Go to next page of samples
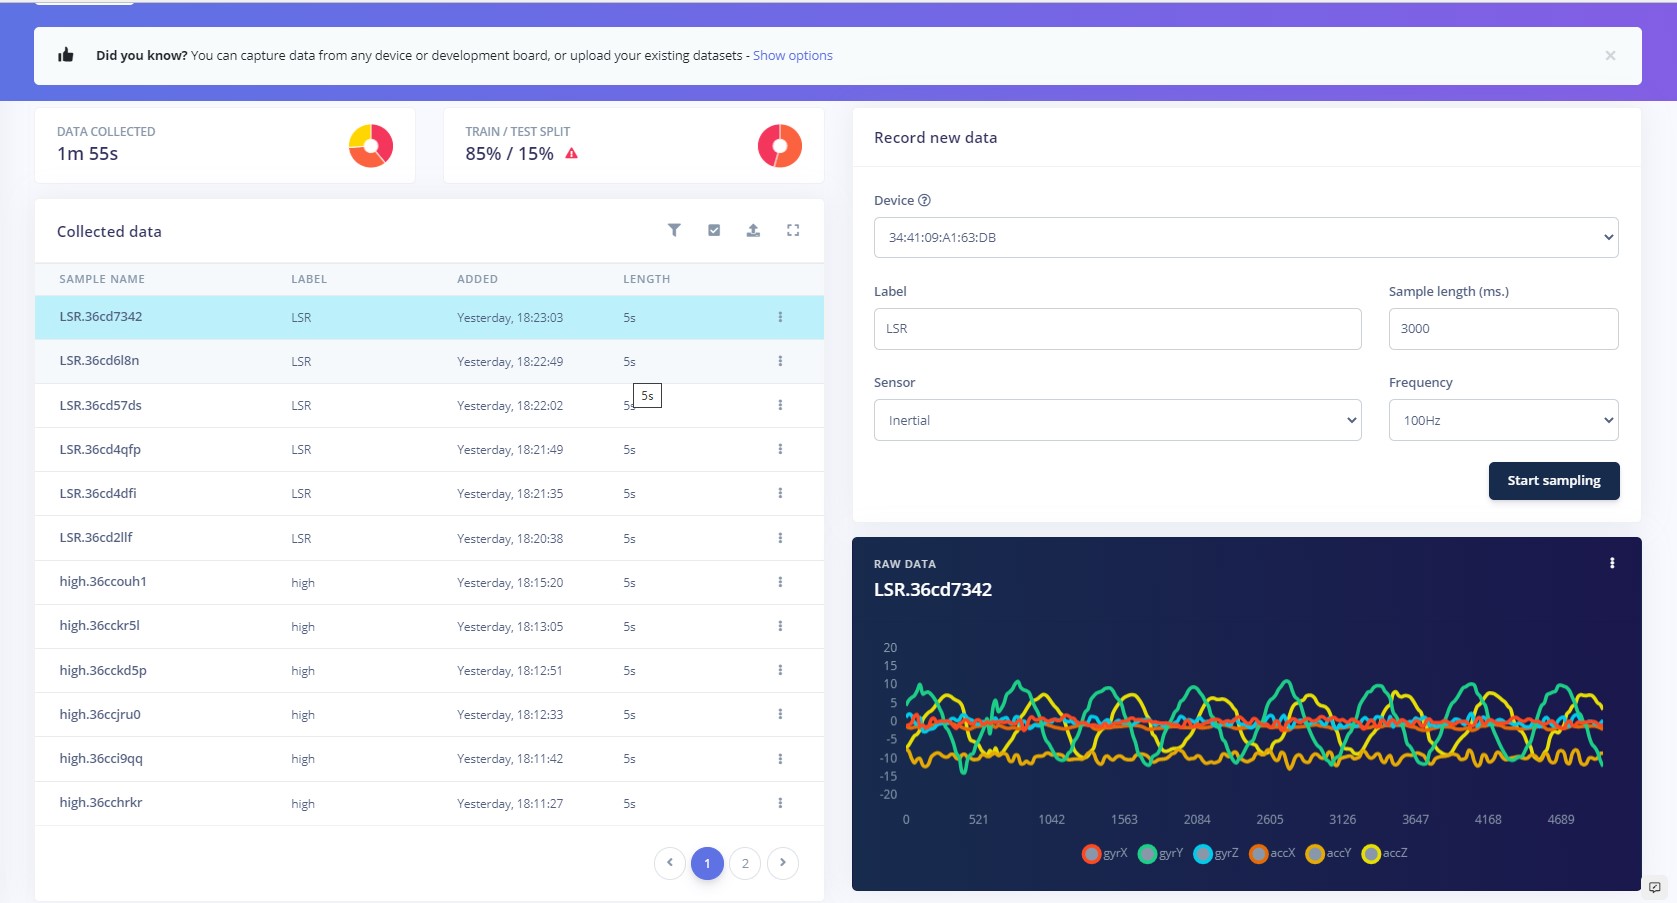Image resolution: width=1677 pixels, height=903 pixels. 783,863
